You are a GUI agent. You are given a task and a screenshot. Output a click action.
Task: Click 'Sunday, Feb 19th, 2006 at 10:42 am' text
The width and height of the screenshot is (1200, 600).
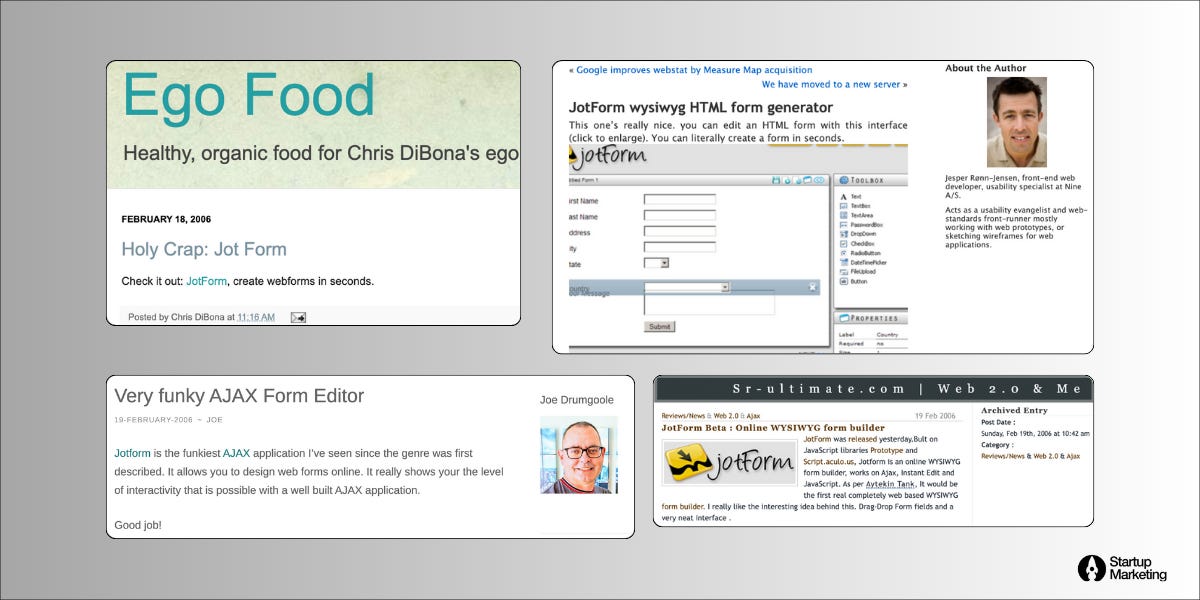tap(1035, 434)
